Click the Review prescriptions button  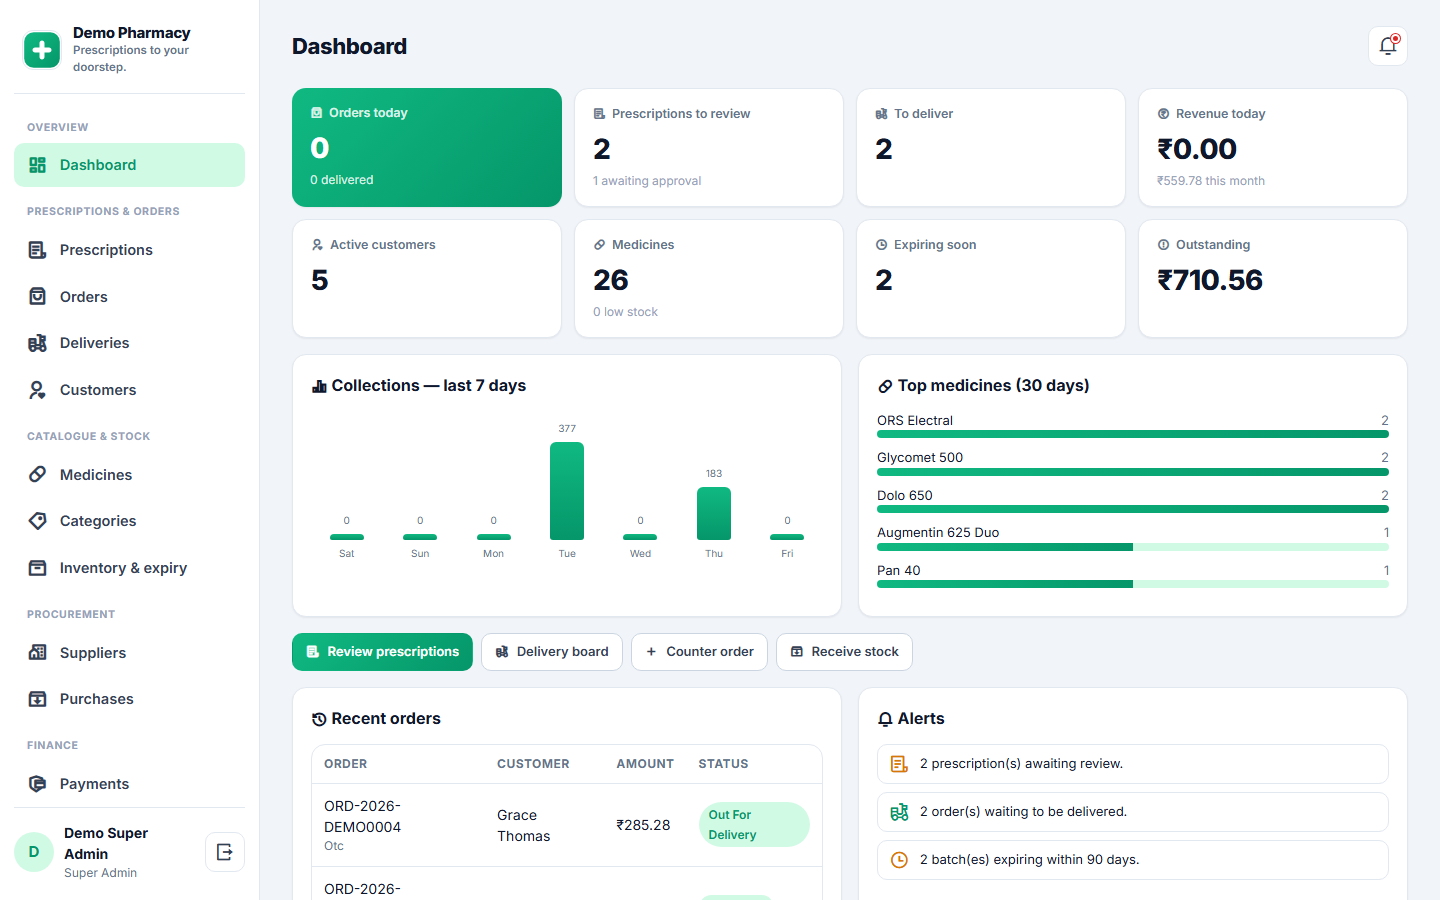coord(382,652)
